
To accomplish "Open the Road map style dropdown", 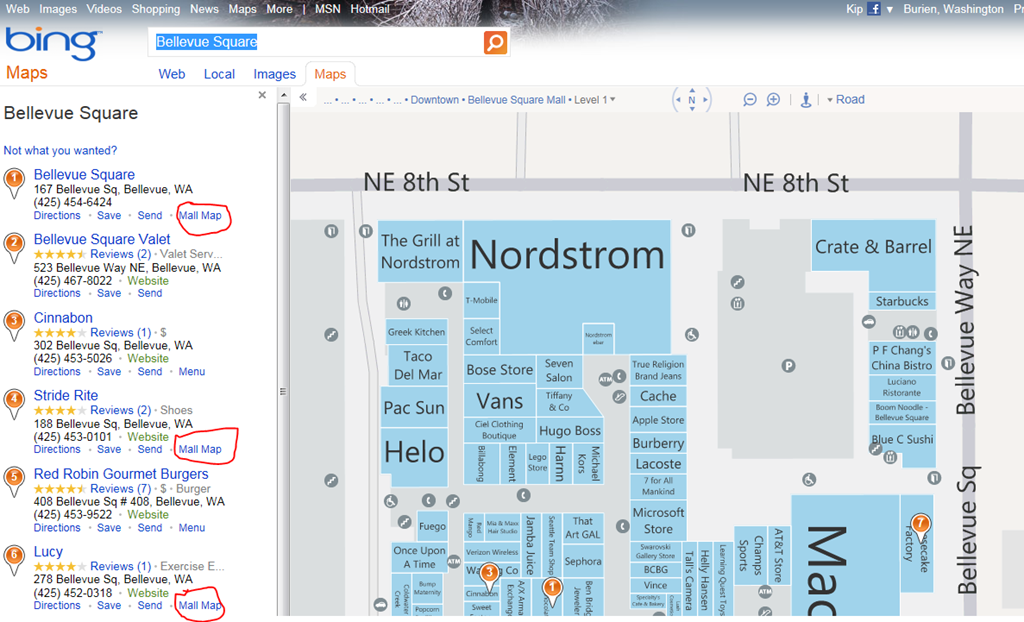I will [x=846, y=100].
